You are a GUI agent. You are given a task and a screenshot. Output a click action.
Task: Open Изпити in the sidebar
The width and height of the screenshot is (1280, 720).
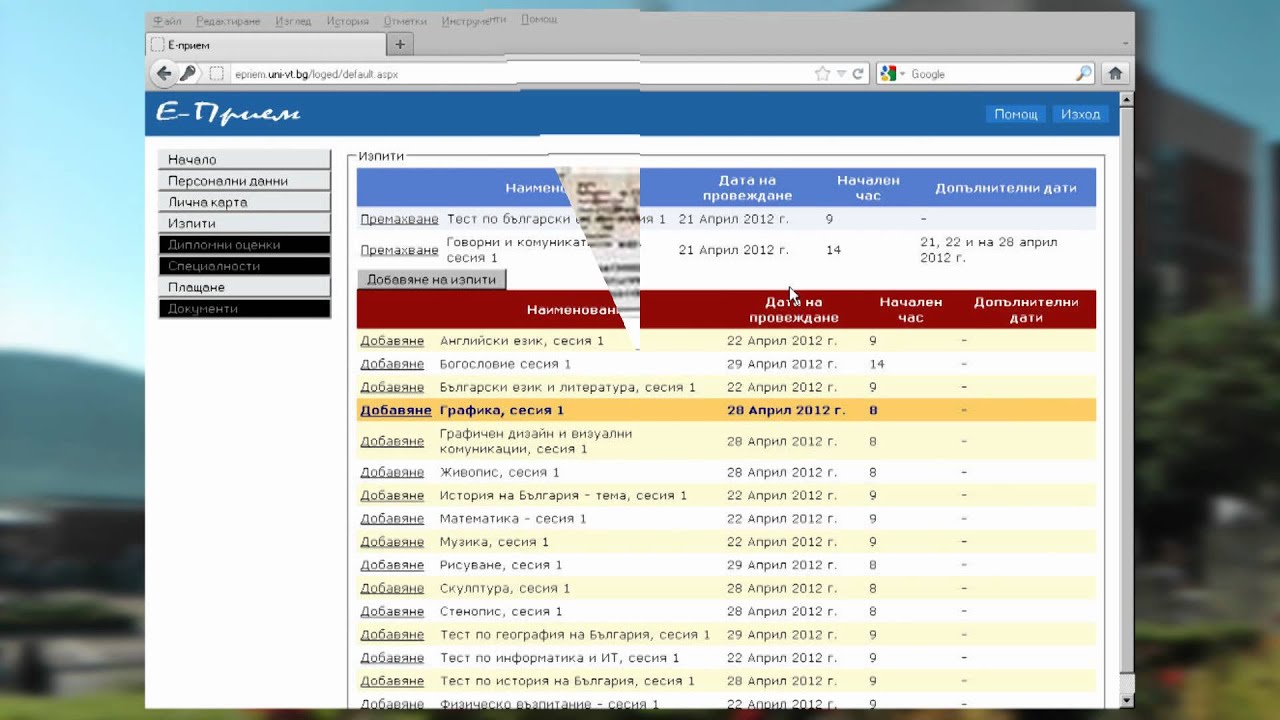point(244,223)
